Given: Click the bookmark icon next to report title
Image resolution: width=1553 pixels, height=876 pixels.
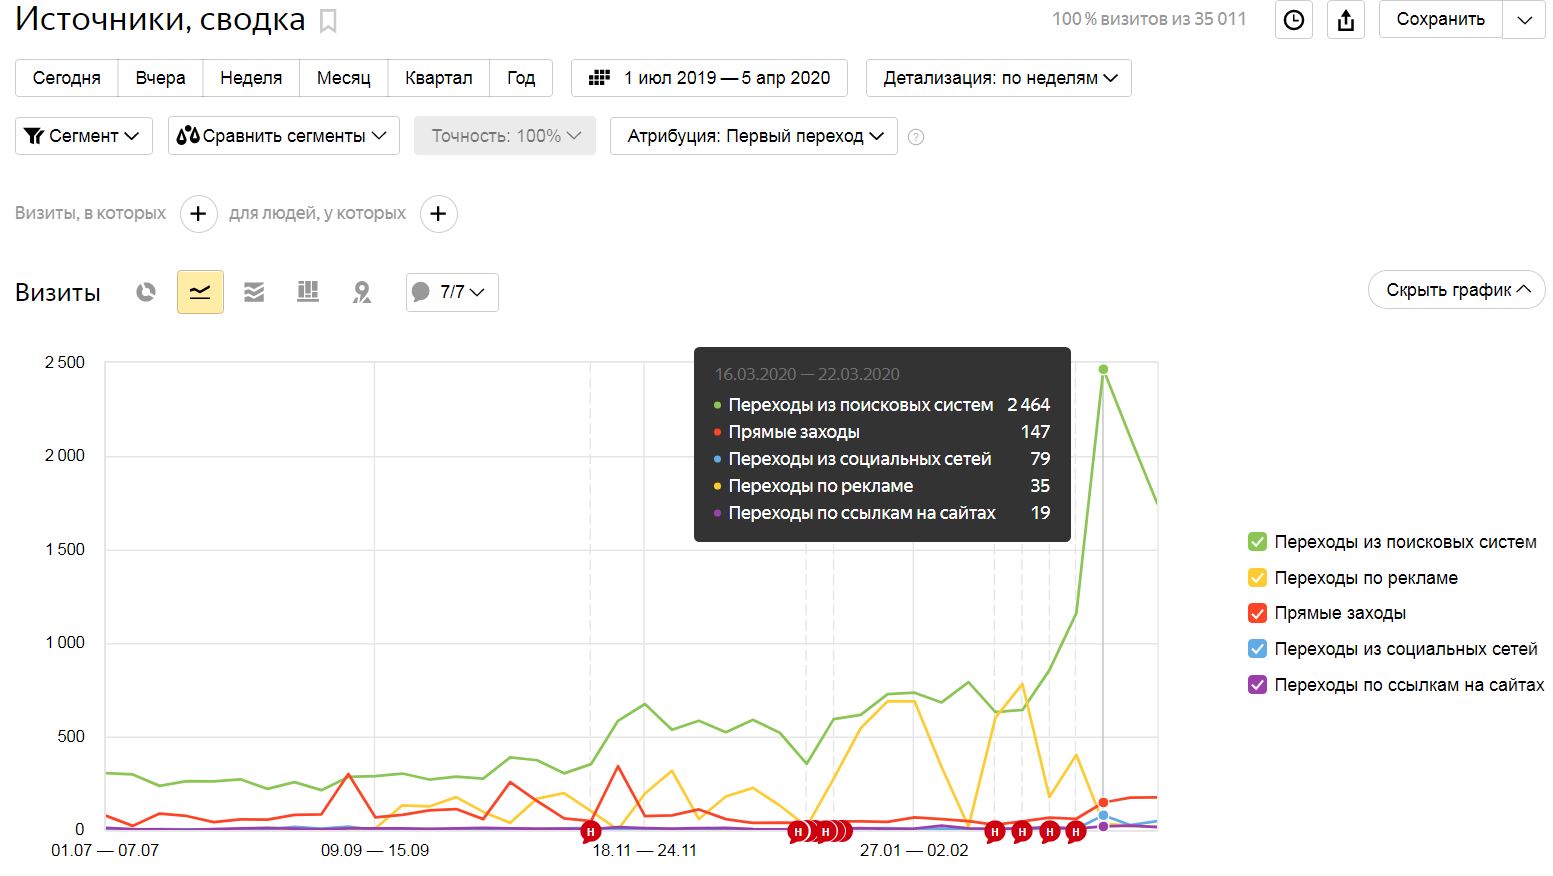Looking at the screenshot, I should click(328, 21).
